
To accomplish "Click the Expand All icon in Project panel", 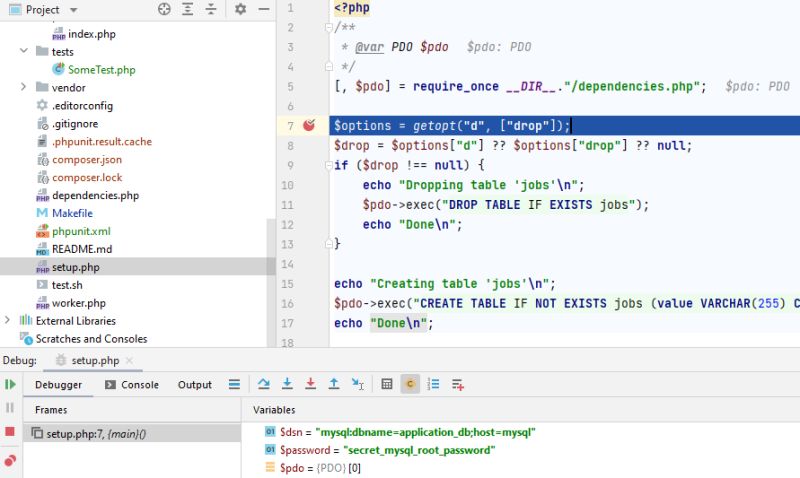I will pyautogui.click(x=187, y=9).
